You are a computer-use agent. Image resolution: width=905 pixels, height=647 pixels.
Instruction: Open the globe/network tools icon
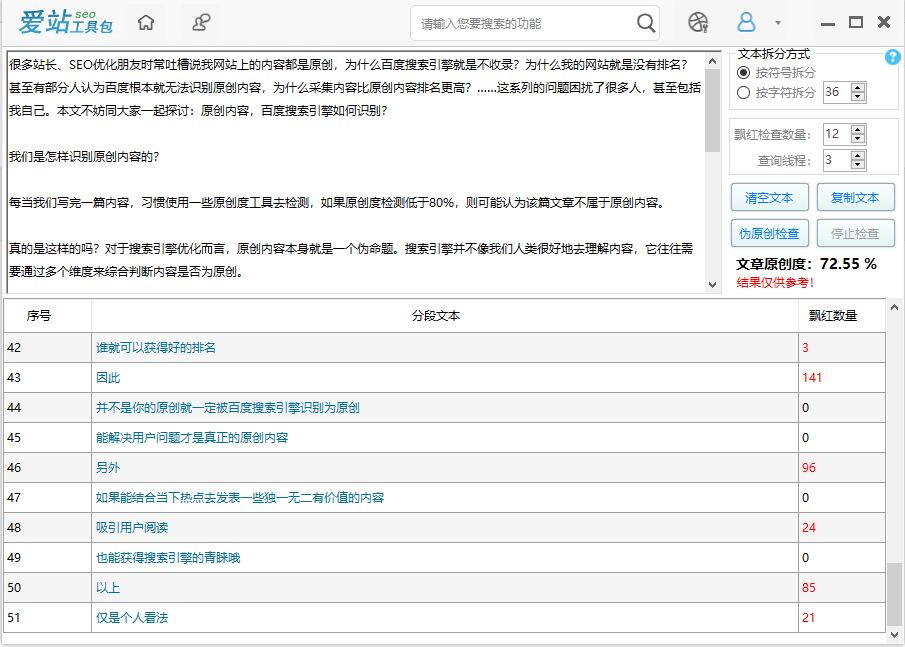pos(698,21)
